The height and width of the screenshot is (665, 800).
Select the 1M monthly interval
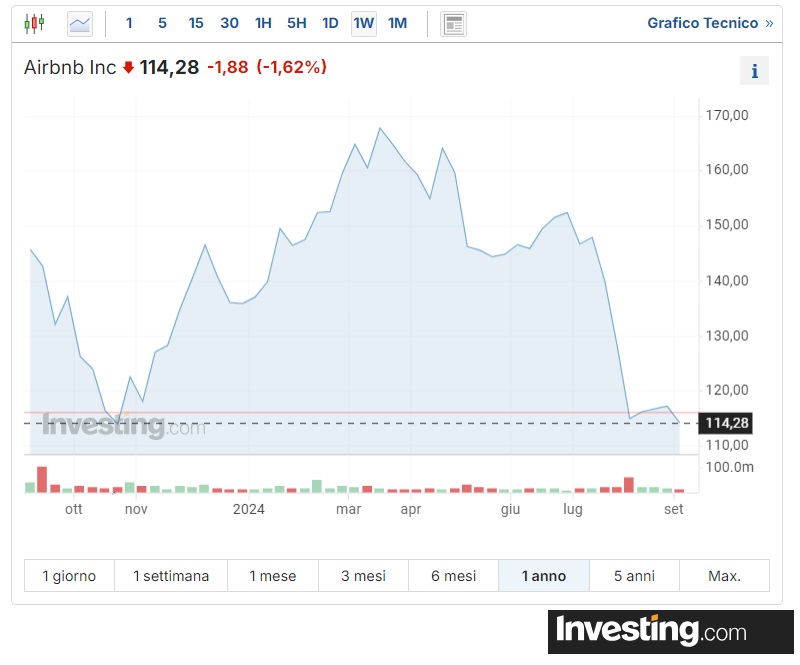point(397,23)
